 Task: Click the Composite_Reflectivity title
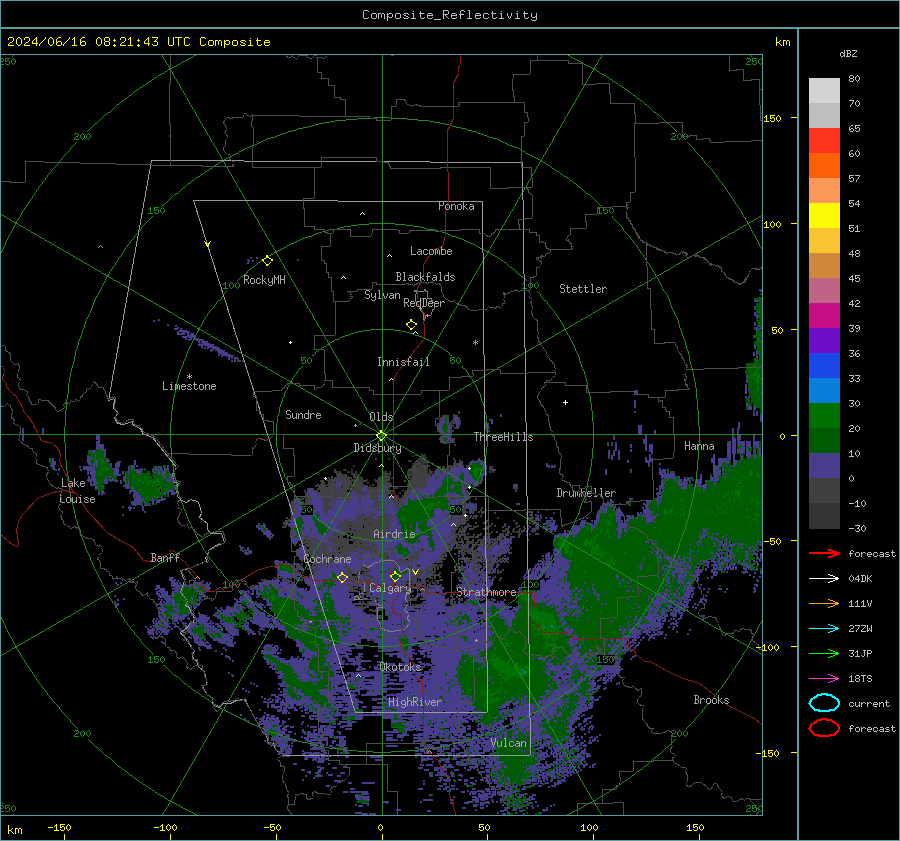coord(450,15)
